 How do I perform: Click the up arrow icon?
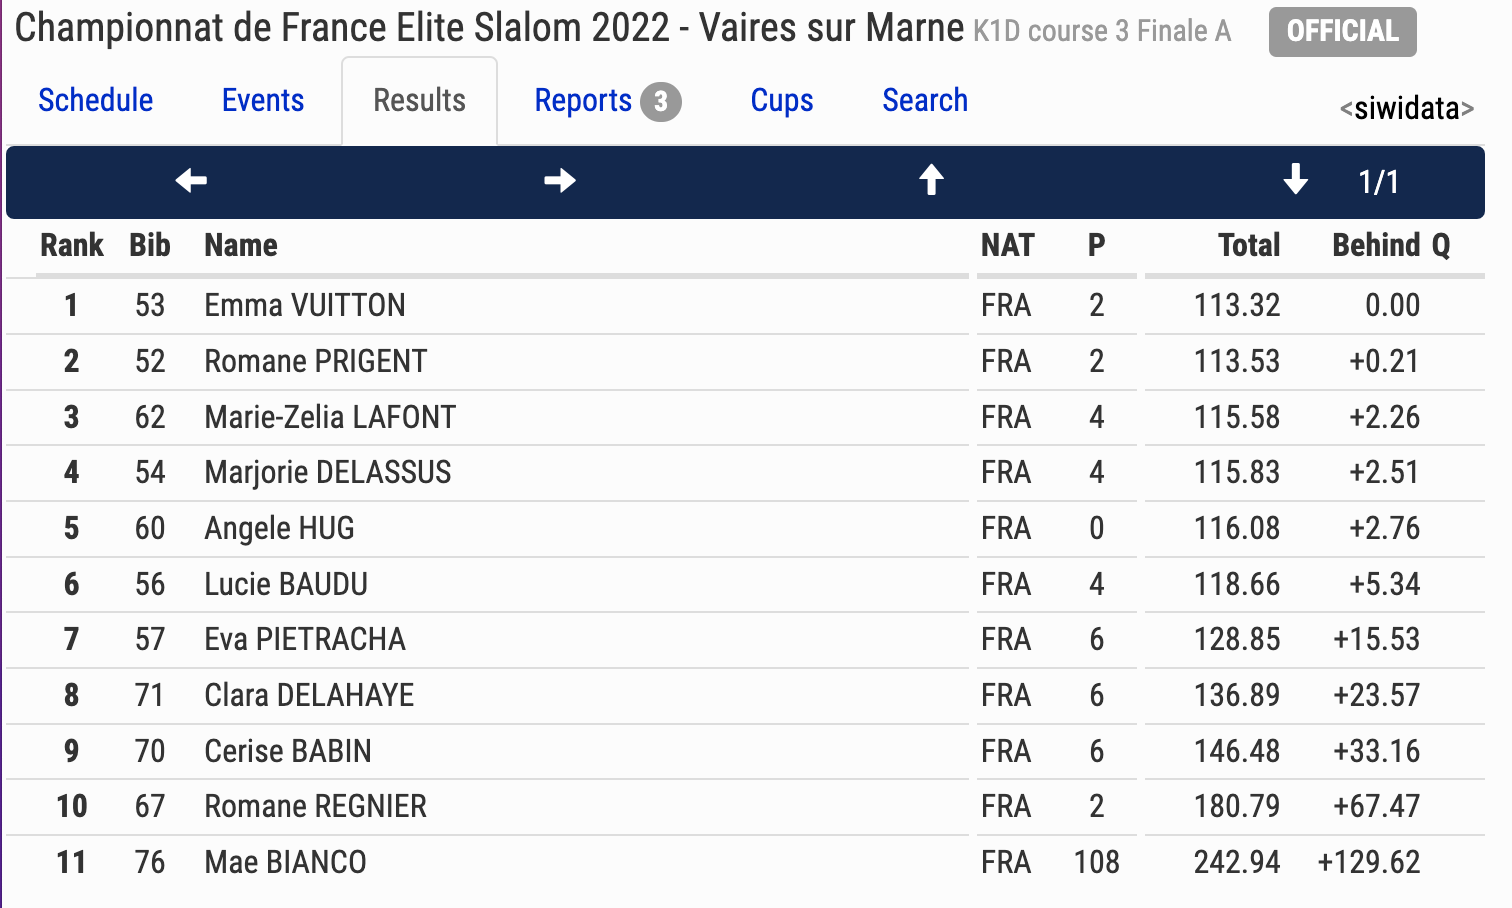931,181
